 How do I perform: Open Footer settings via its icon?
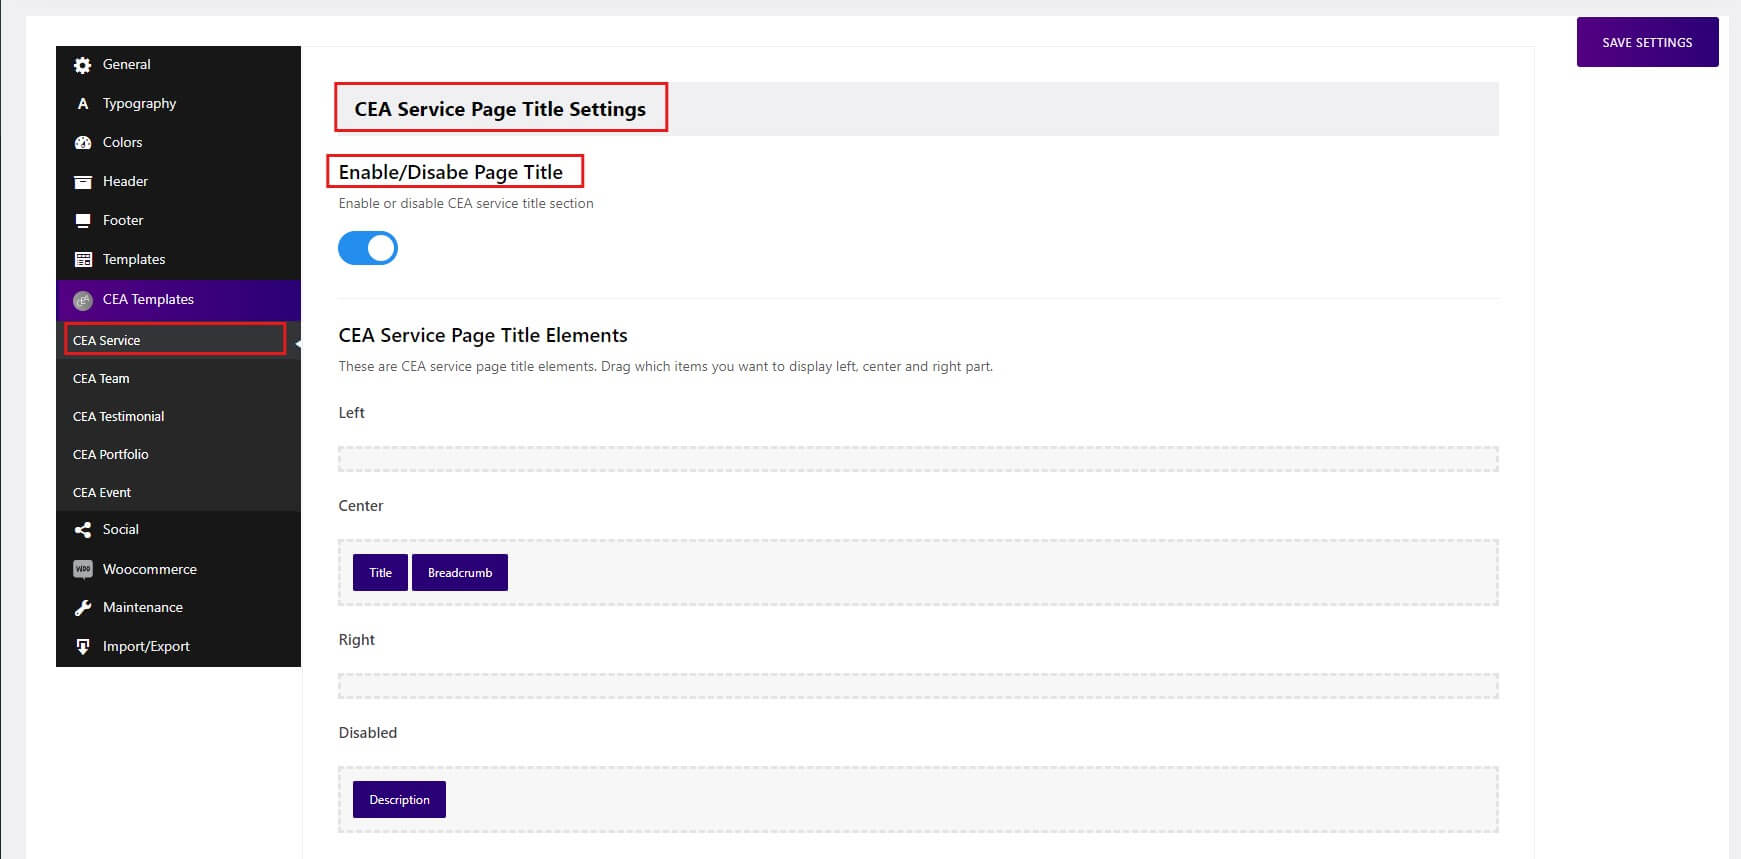(83, 221)
